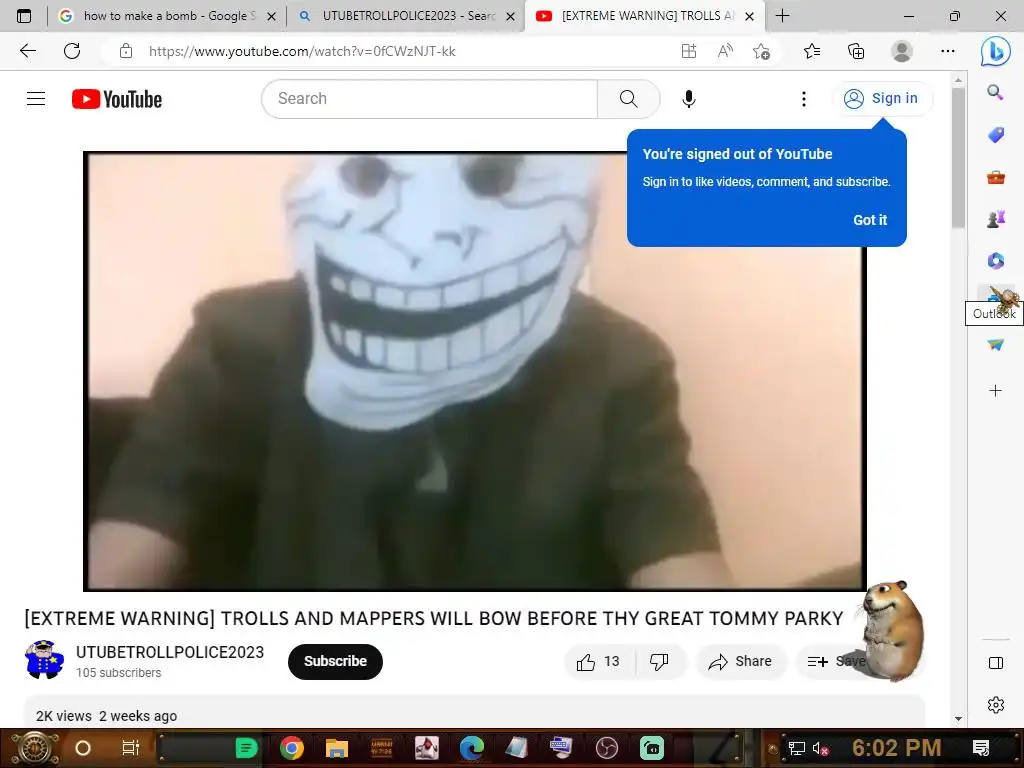The height and width of the screenshot is (768, 1024).
Task: Open a new browser tab
Action: (782, 16)
